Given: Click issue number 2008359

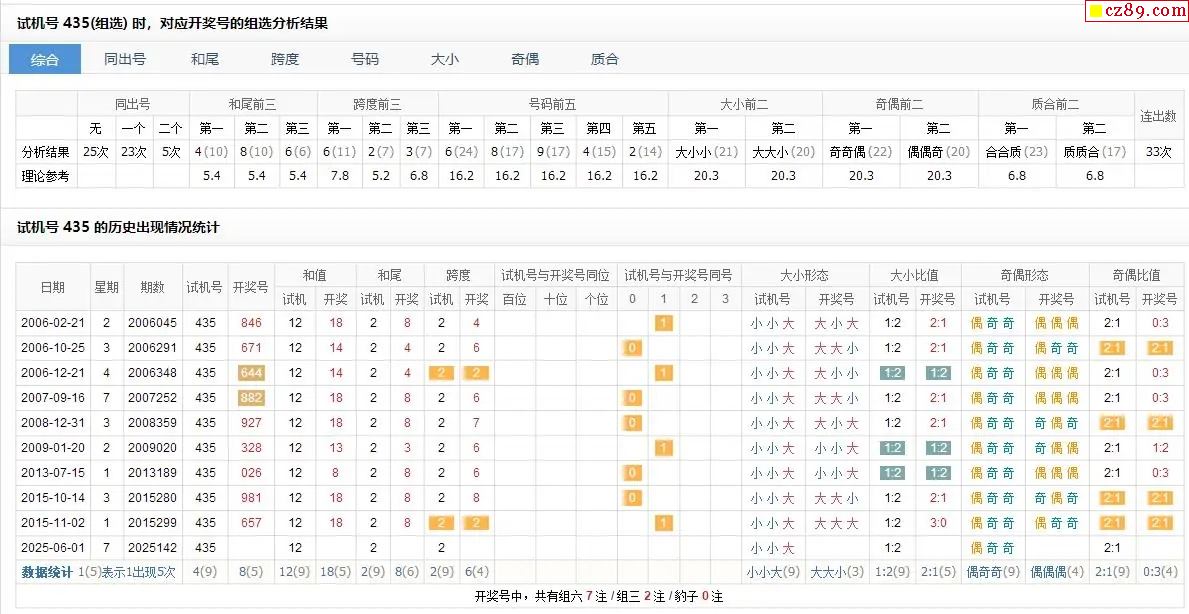Looking at the screenshot, I should tap(152, 423).
